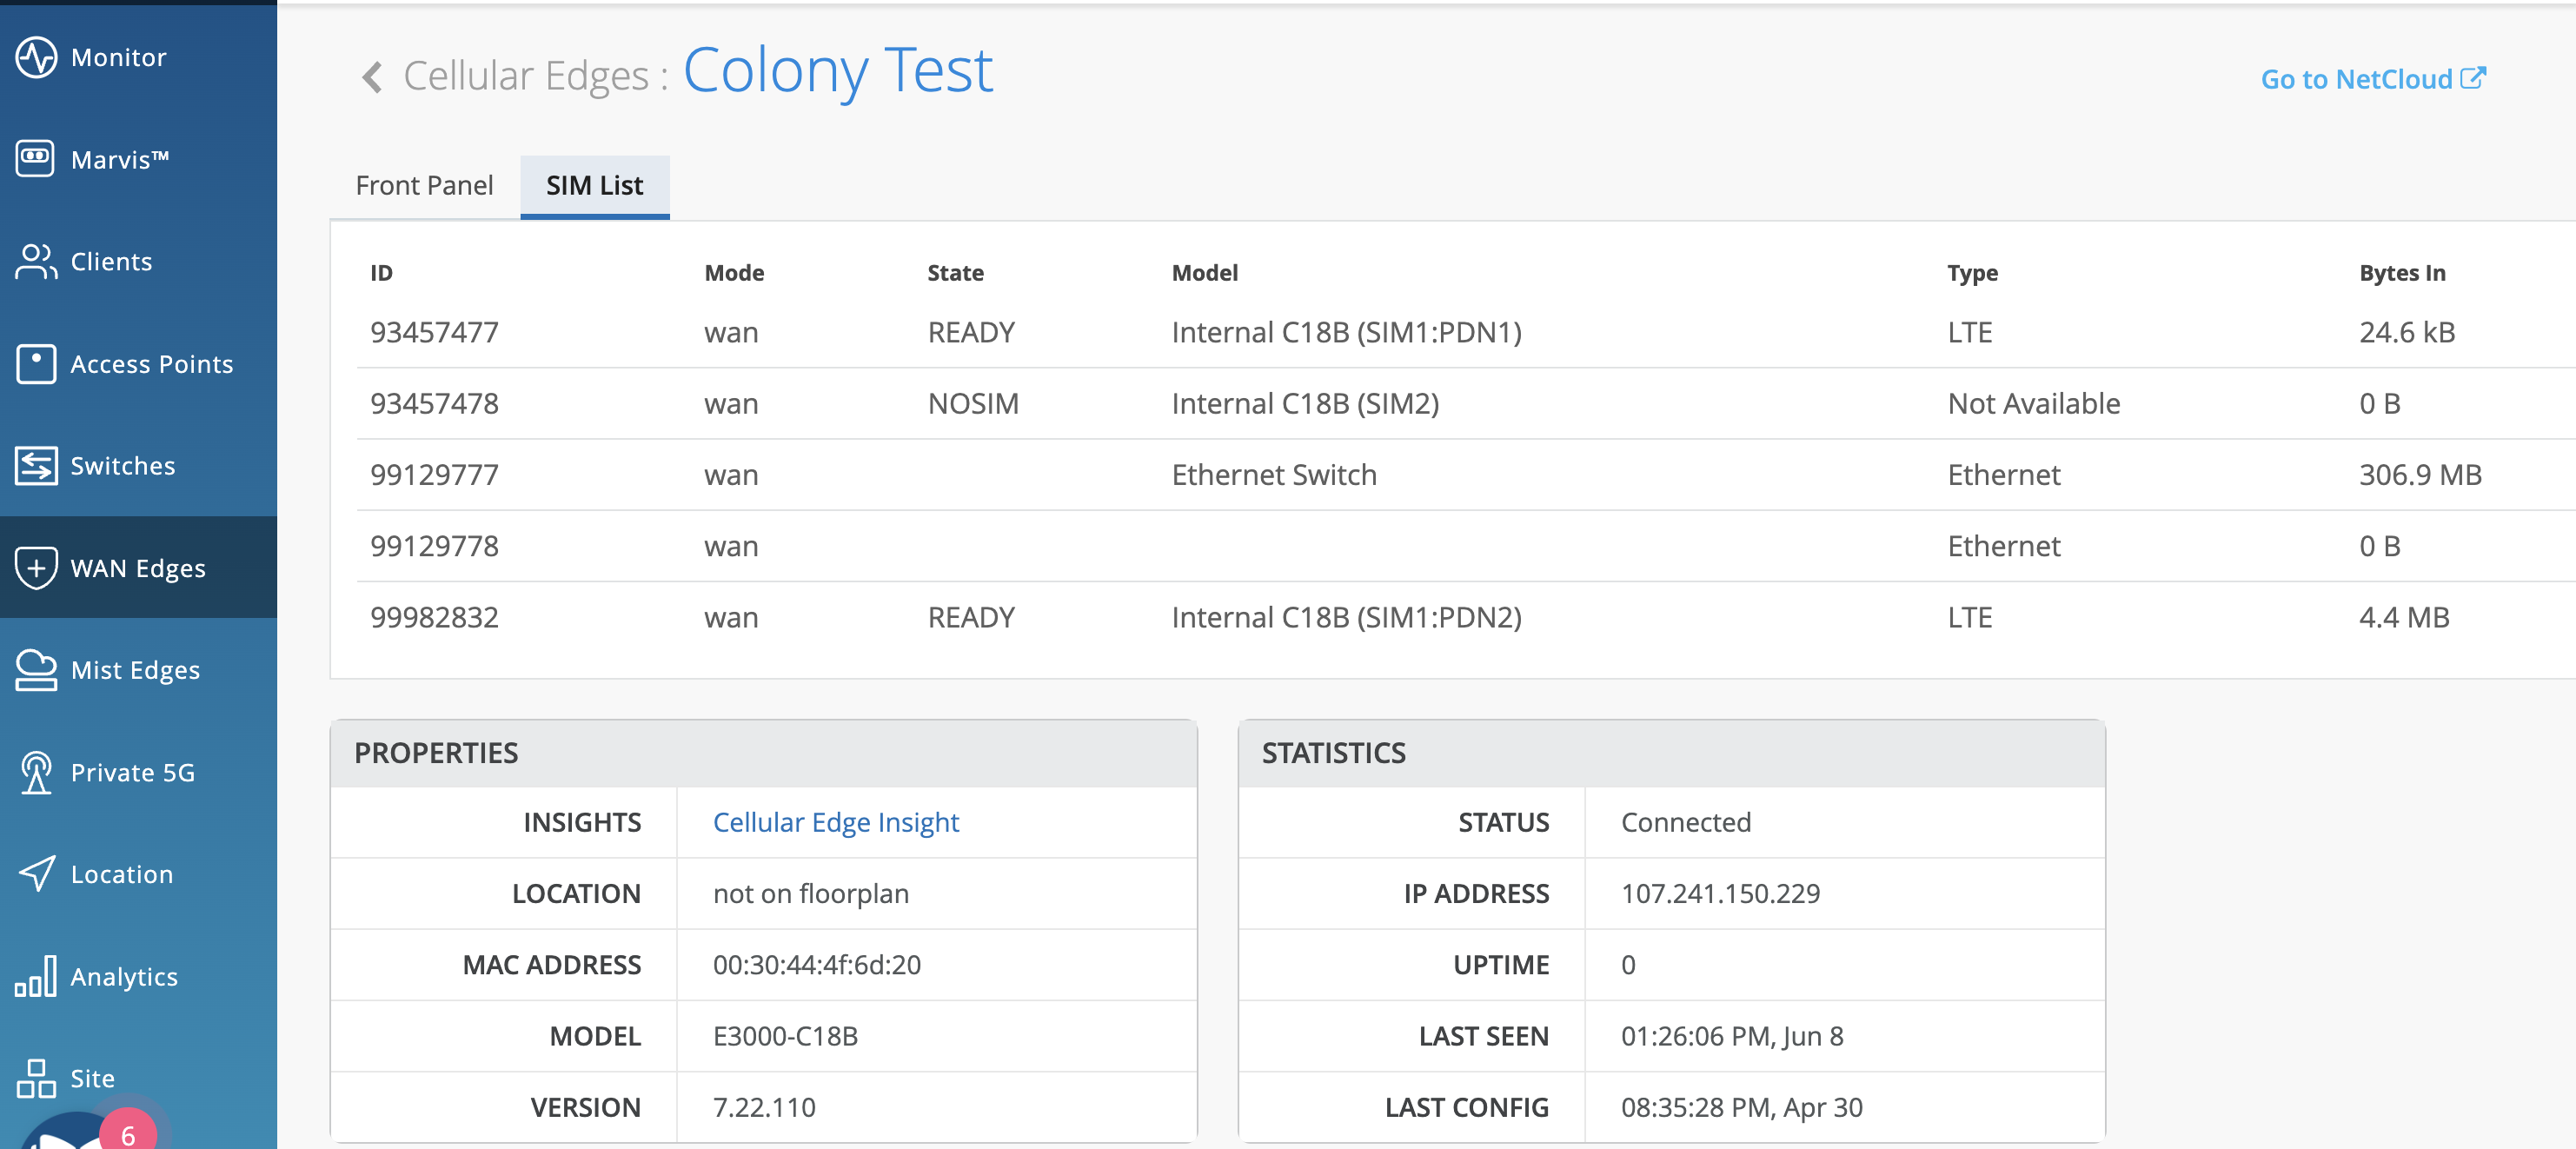Select the Switches arrows icon

click(36, 465)
